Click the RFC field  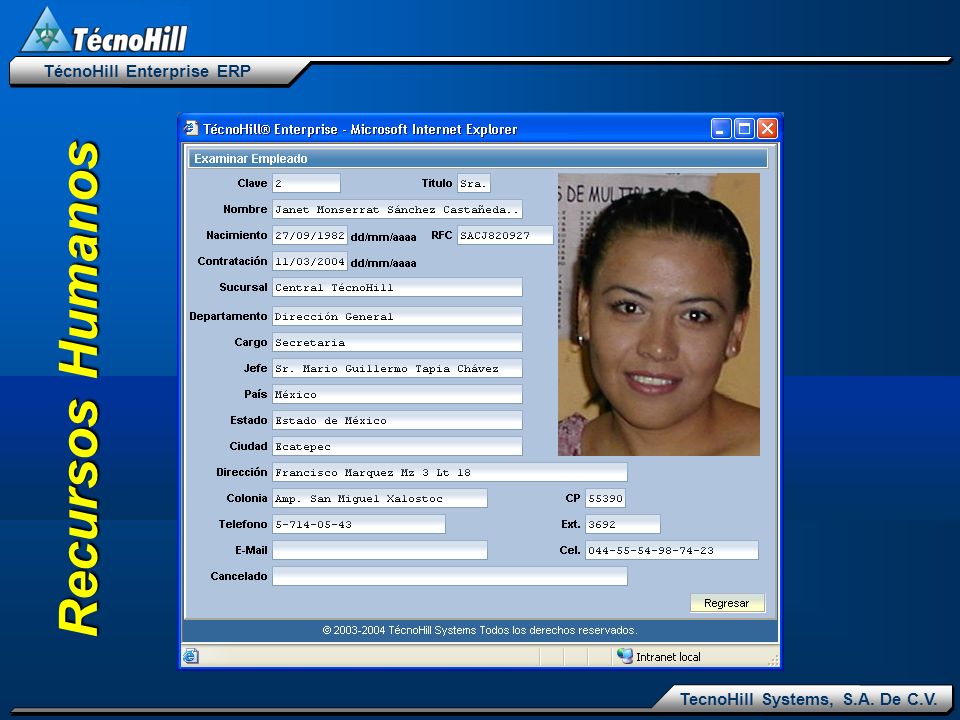(x=505, y=235)
